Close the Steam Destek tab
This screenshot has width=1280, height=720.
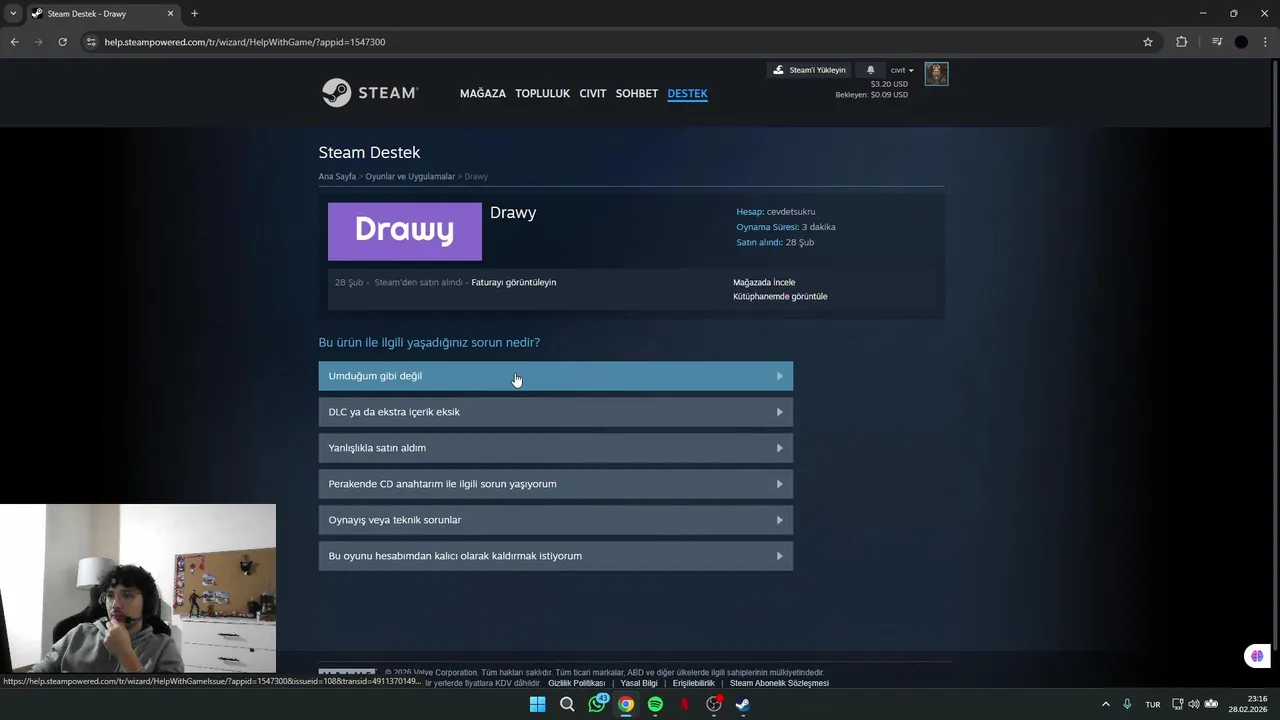click(x=170, y=14)
